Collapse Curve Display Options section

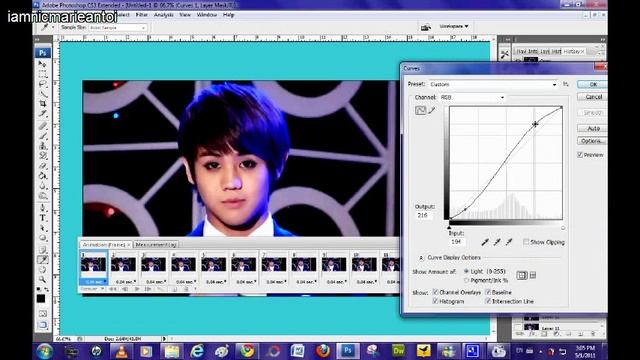421,258
